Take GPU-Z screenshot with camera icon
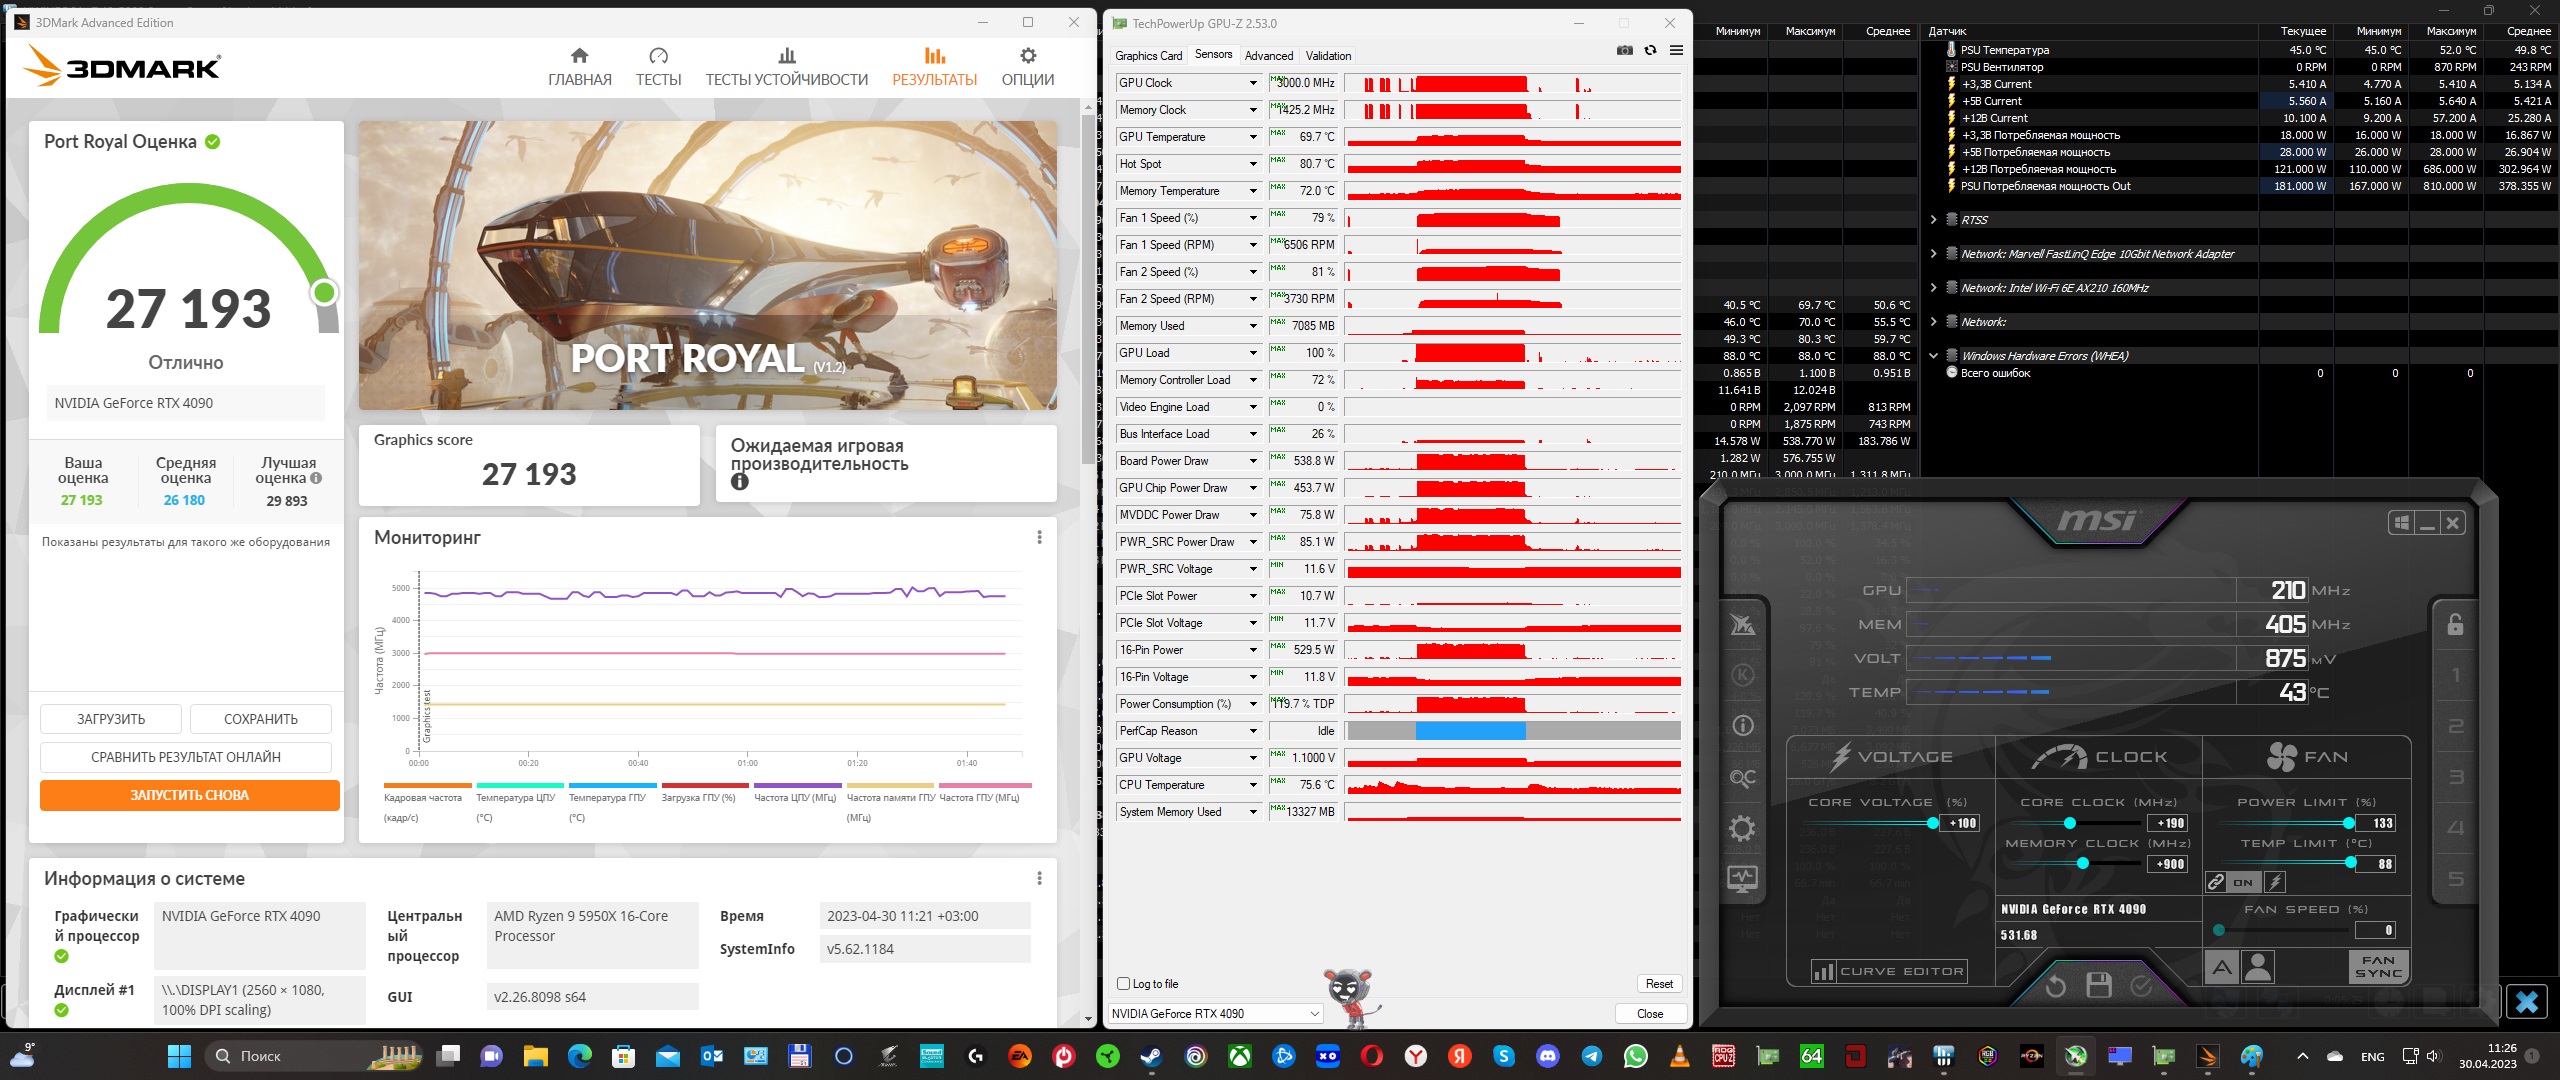 1625,51
